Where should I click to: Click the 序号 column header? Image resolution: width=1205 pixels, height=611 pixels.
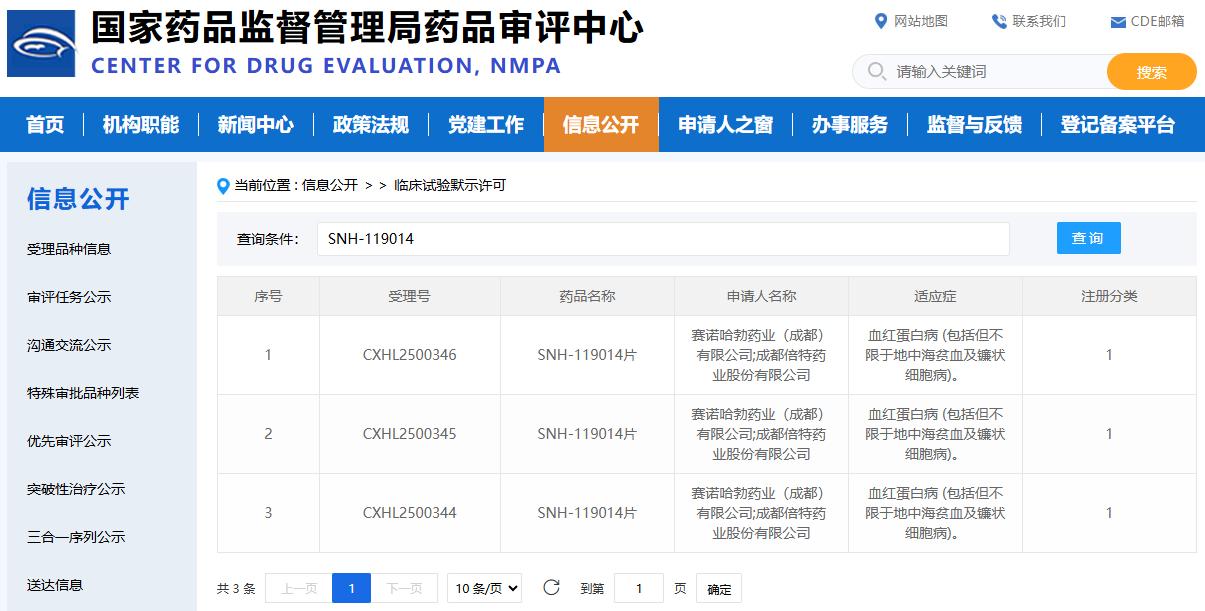point(268,296)
